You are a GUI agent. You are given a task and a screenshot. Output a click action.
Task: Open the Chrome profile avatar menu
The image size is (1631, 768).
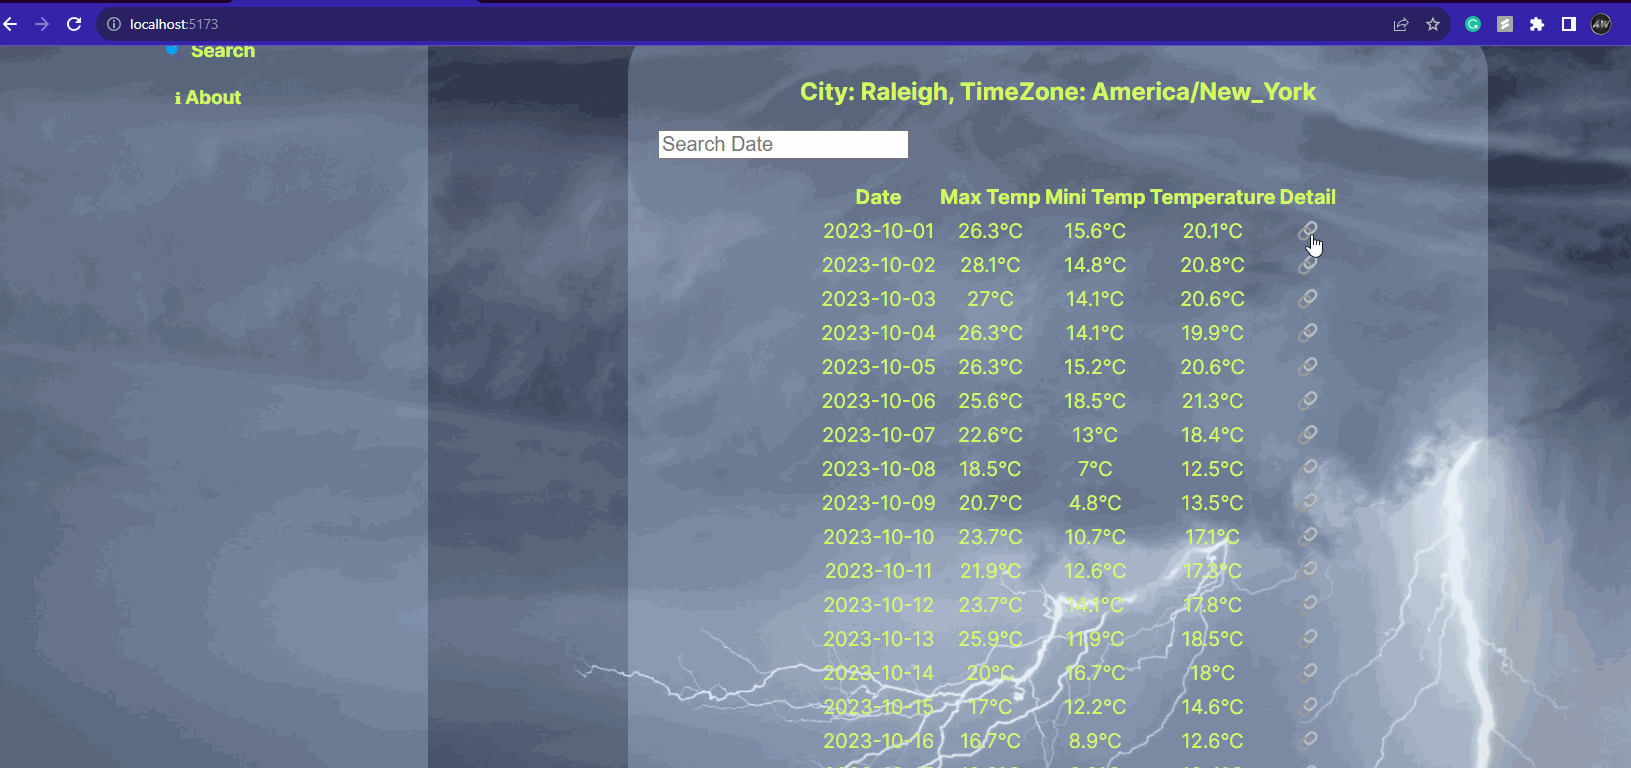click(x=1601, y=24)
